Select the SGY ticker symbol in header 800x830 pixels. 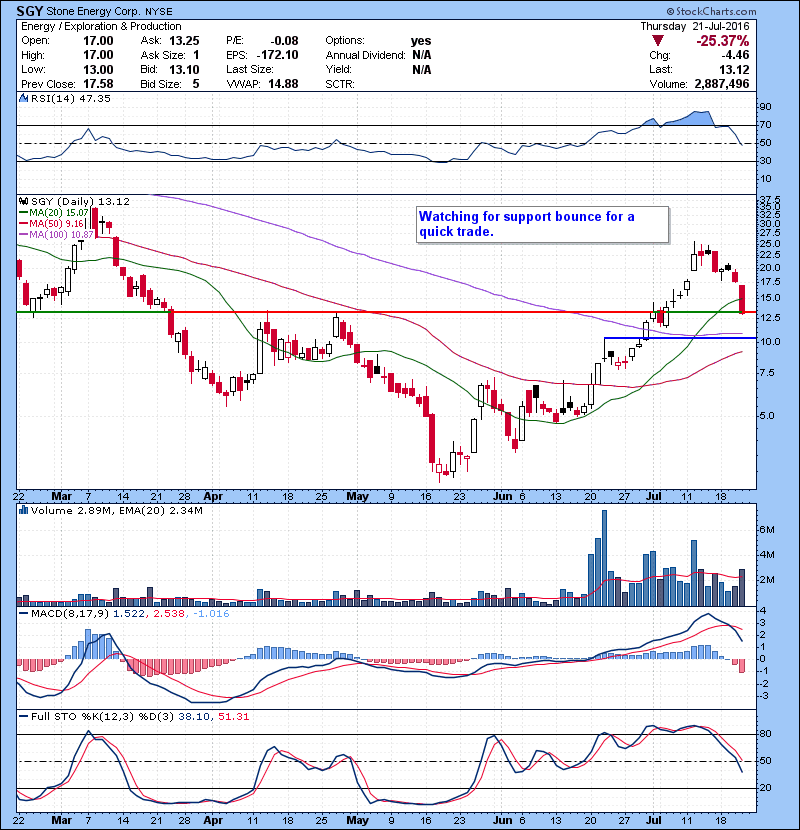point(30,11)
